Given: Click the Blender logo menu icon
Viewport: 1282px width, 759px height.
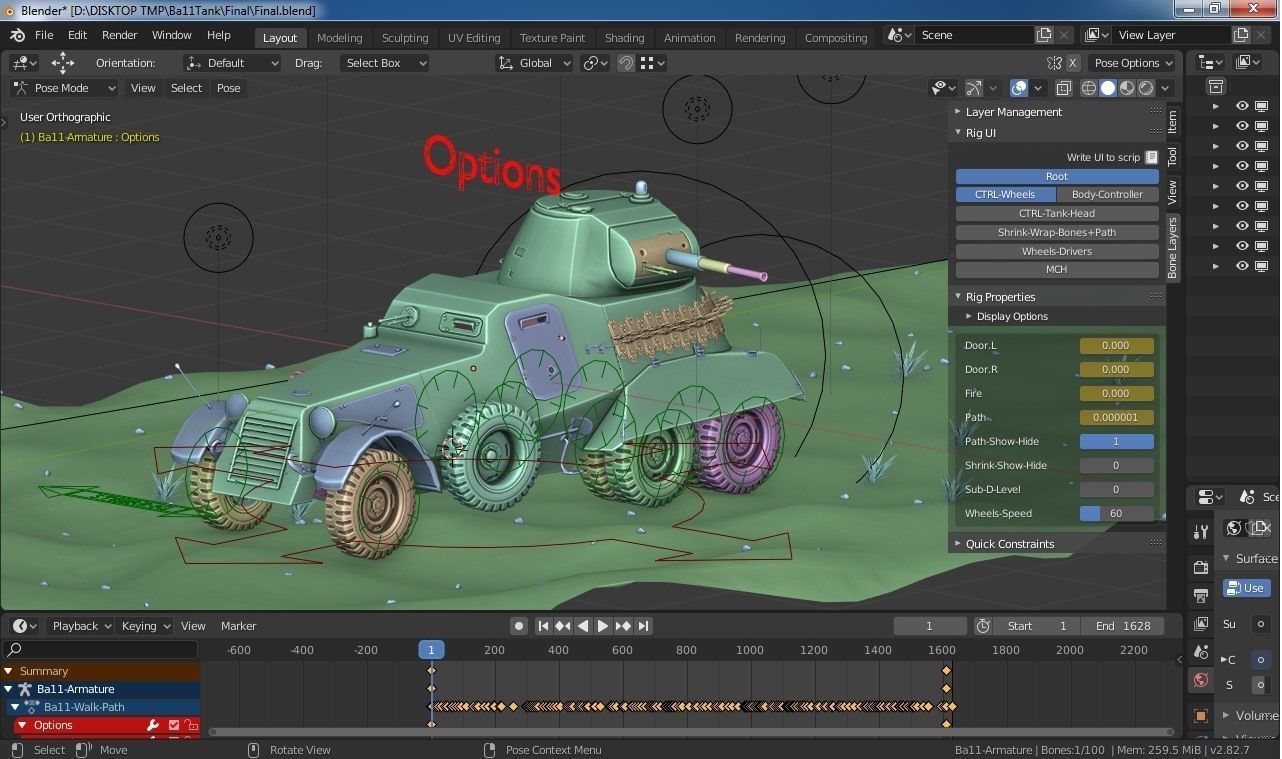Looking at the screenshot, I should point(17,35).
